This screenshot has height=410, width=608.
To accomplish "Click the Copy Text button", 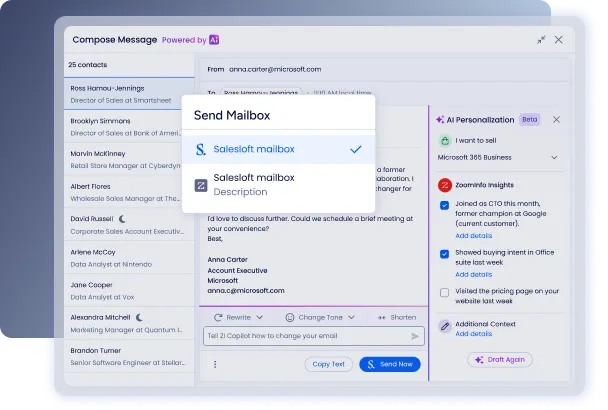I will pyautogui.click(x=328, y=364).
